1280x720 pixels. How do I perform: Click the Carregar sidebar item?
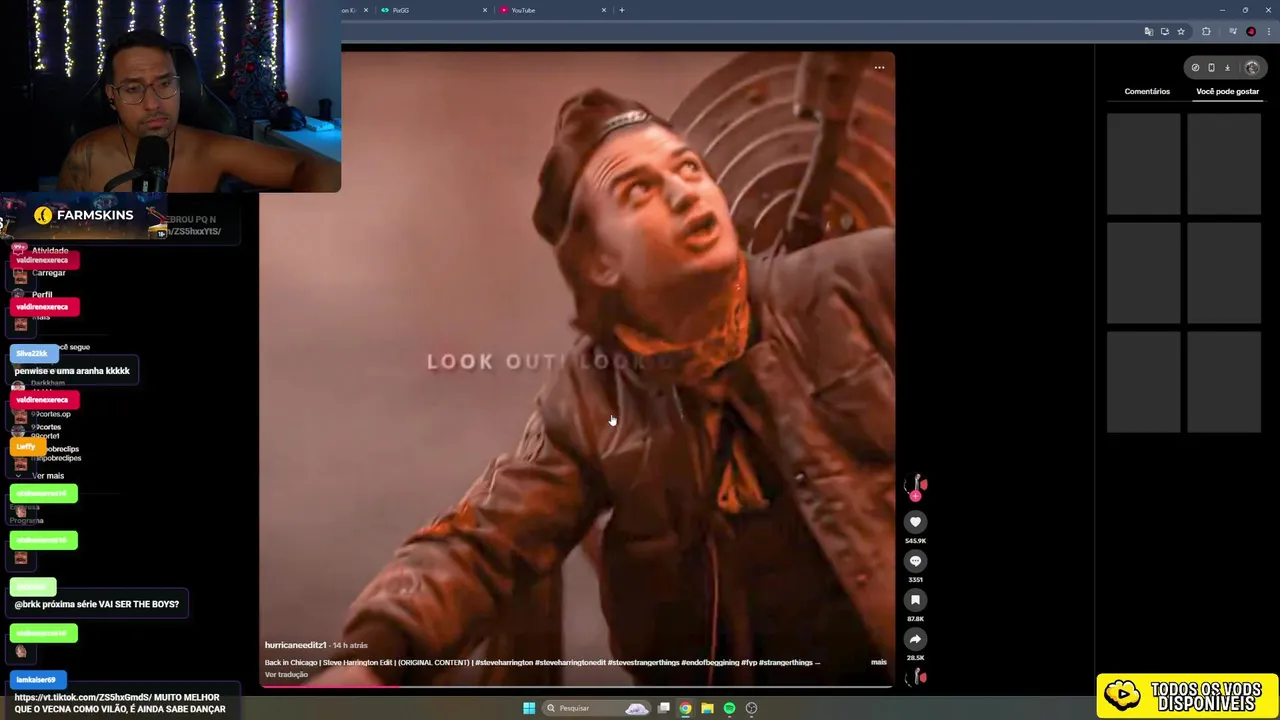click(48, 273)
